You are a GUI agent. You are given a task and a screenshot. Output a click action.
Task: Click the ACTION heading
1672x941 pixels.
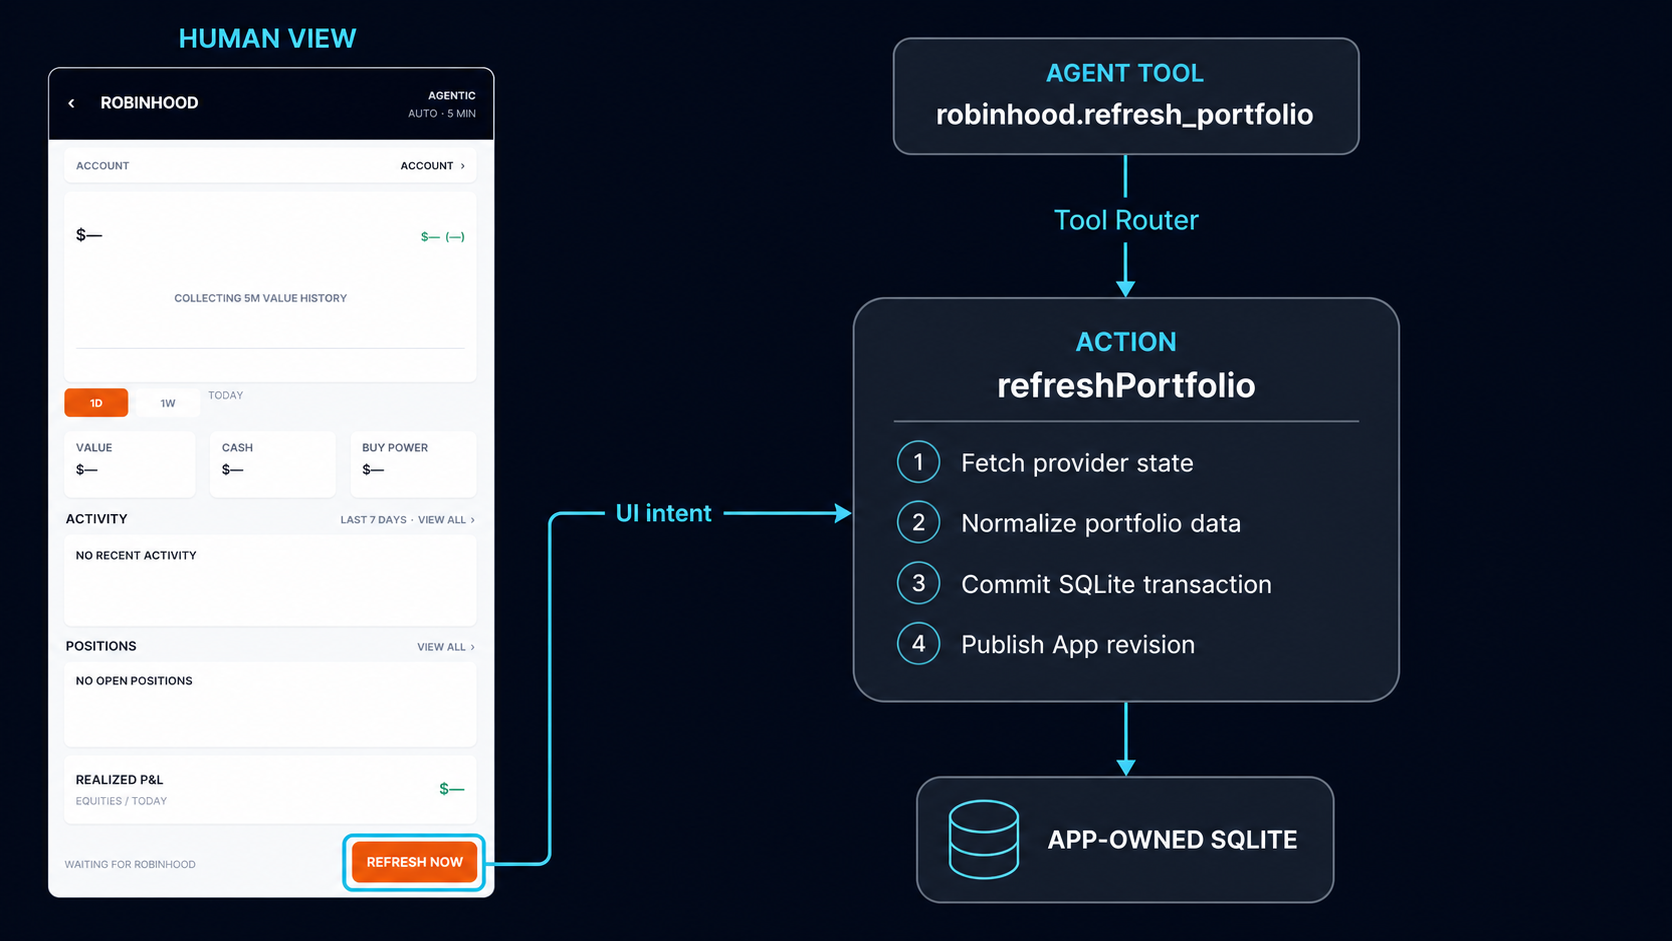click(x=1126, y=342)
